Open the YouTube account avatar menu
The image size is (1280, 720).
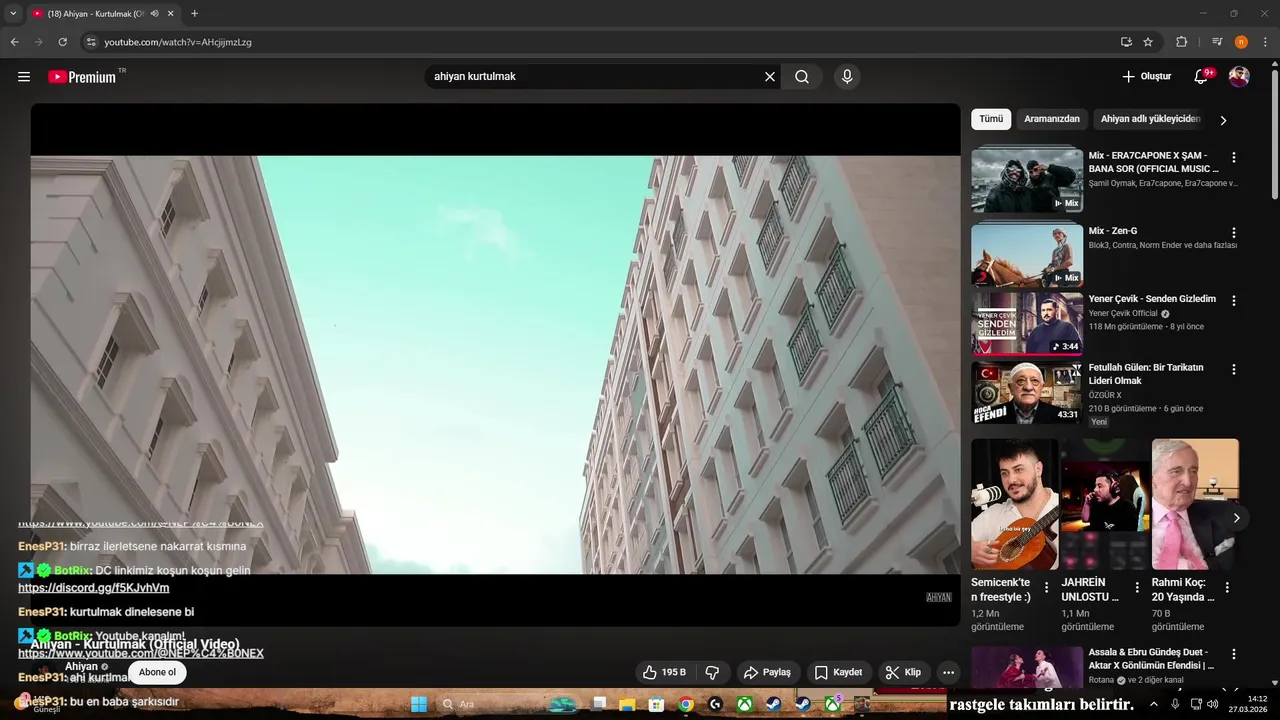tap(1239, 77)
